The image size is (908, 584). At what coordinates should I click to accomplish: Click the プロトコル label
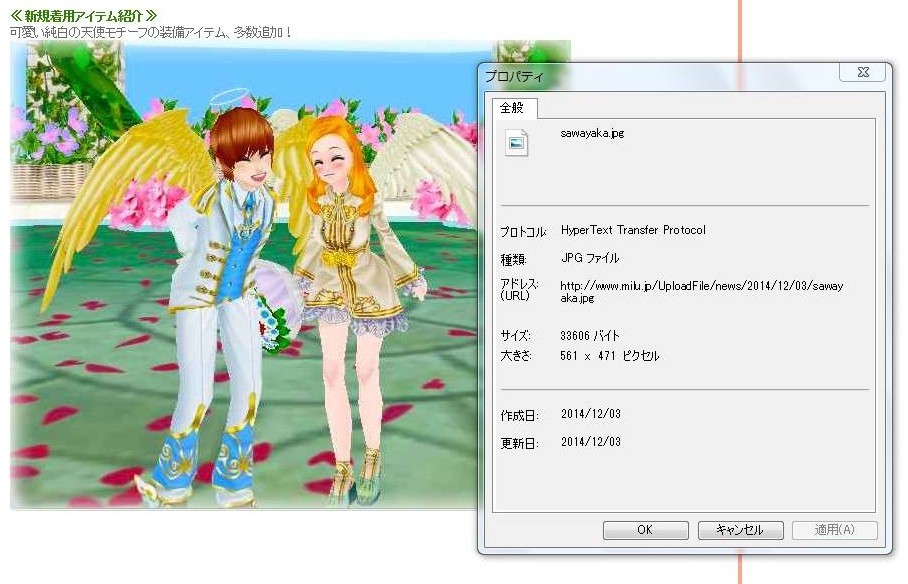[x=523, y=232]
